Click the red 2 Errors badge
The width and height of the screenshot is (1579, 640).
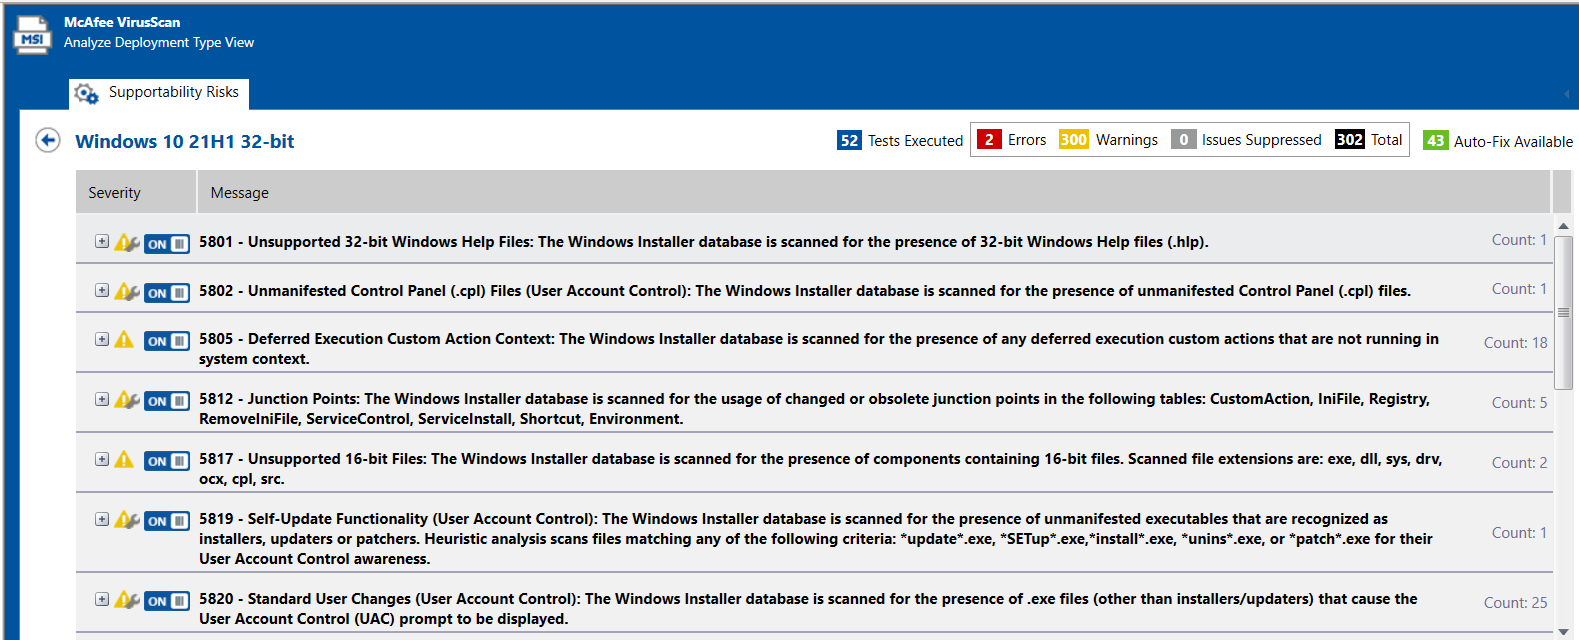coord(989,139)
